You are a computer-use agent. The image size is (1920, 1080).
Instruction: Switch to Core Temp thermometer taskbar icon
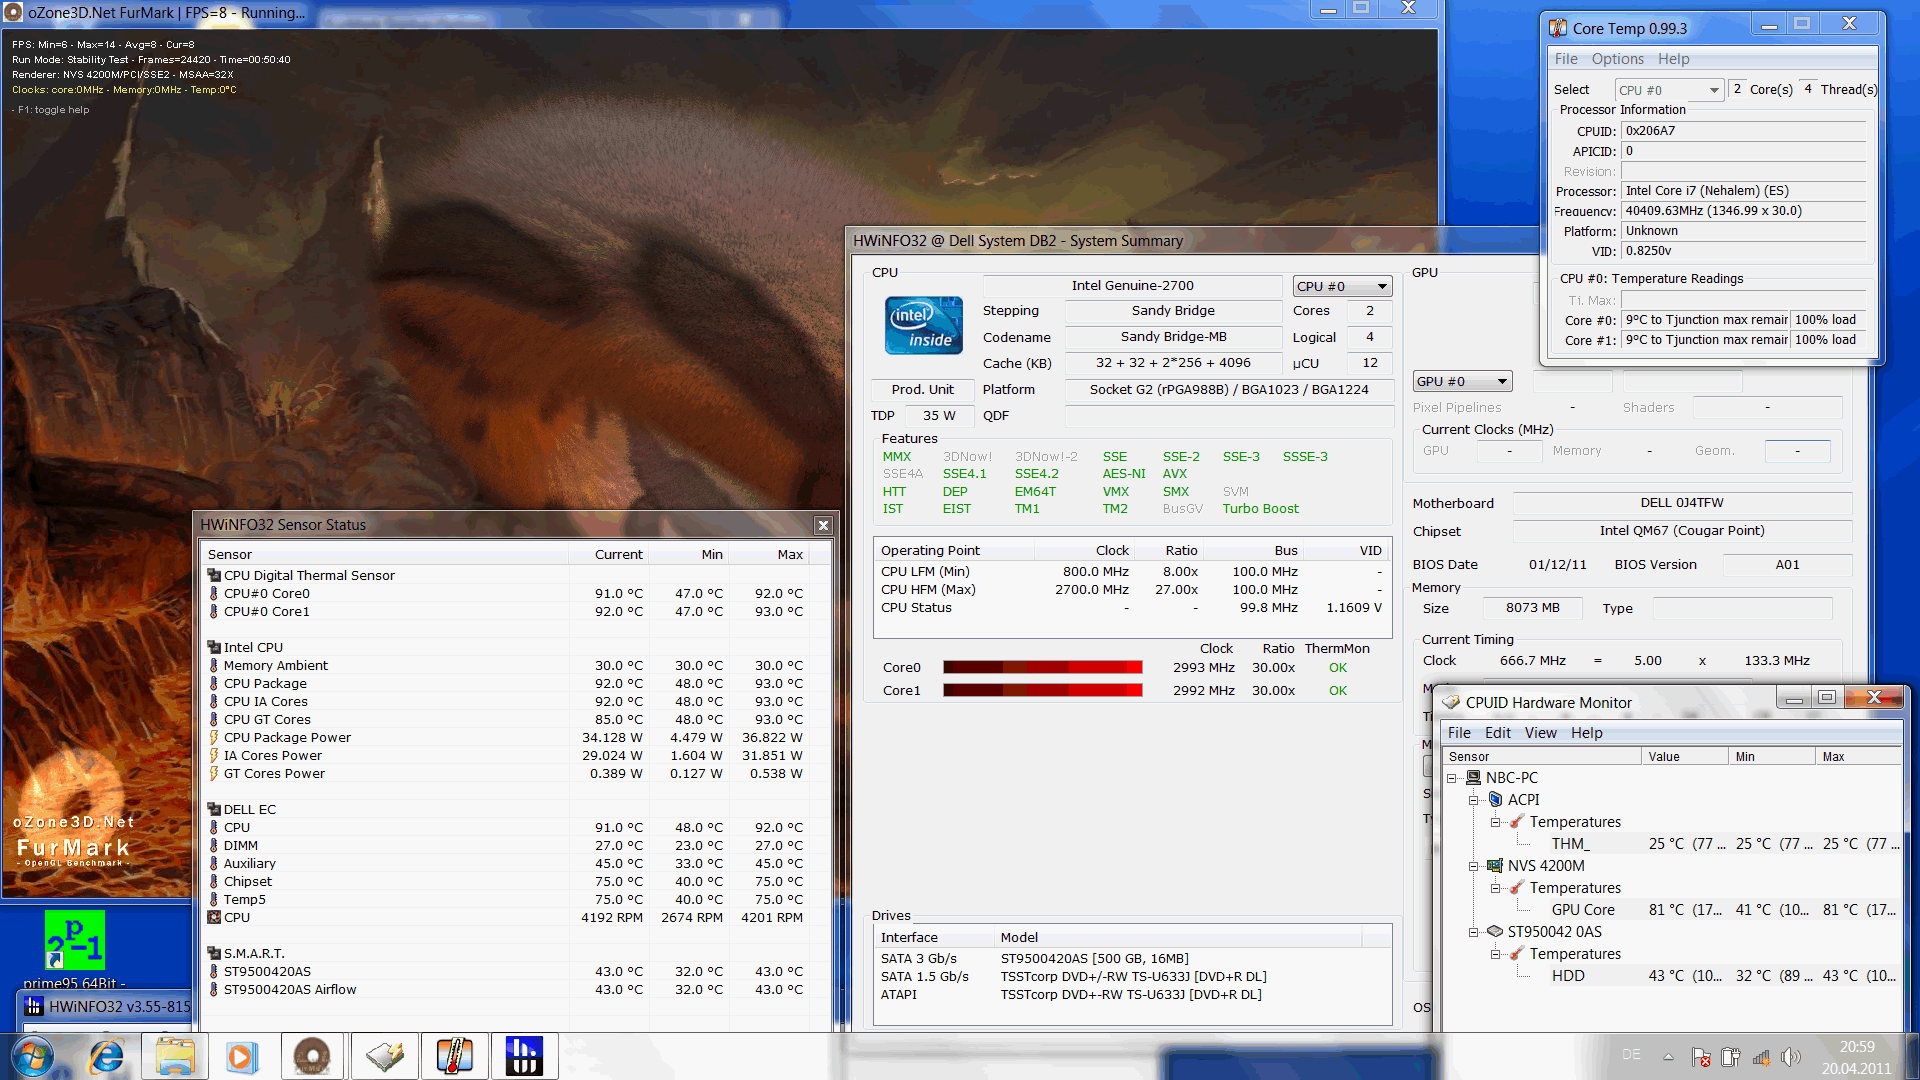click(x=454, y=1056)
